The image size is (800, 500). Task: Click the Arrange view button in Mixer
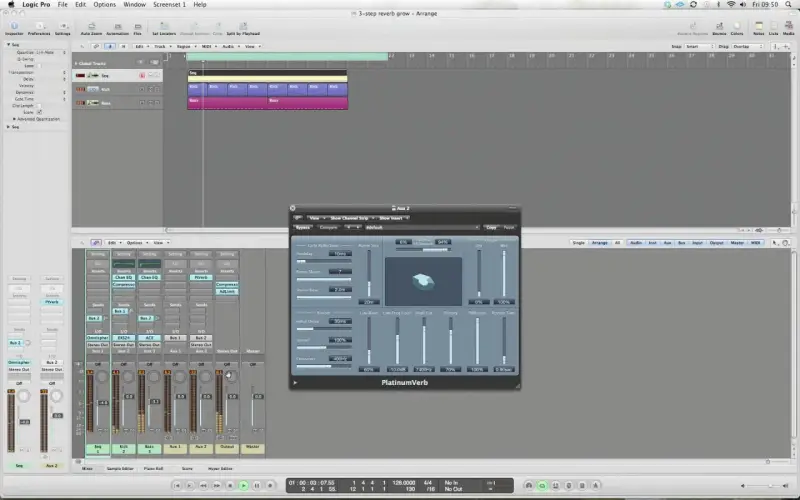click(x=599, y=243)
